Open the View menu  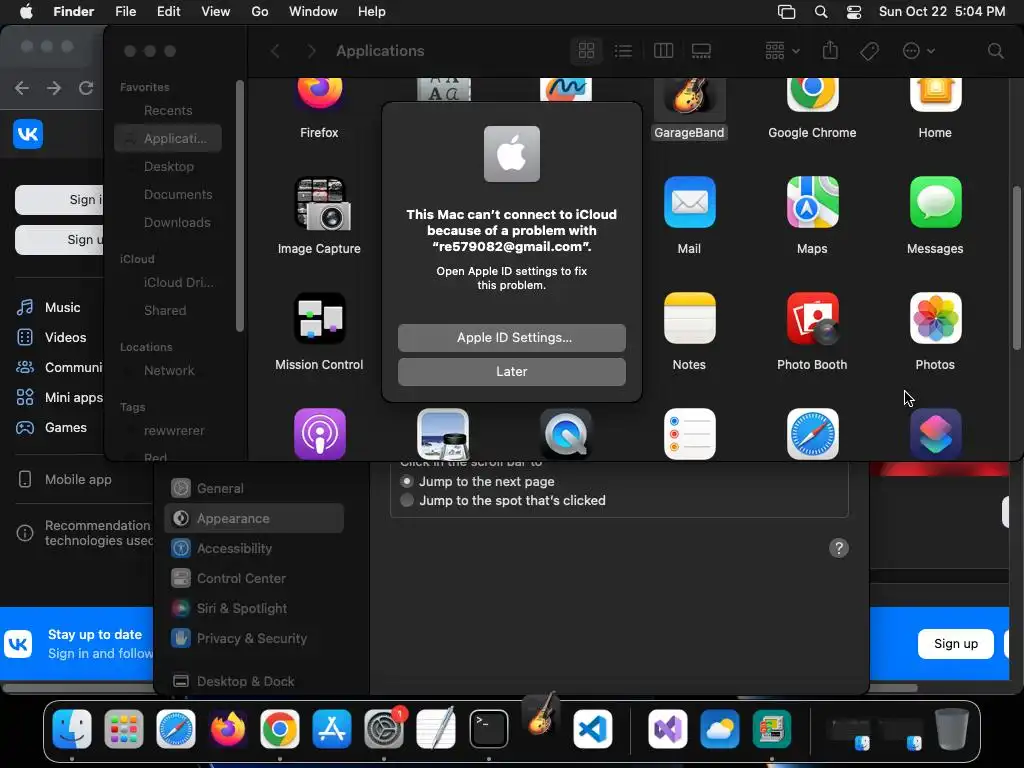(216, 12)
